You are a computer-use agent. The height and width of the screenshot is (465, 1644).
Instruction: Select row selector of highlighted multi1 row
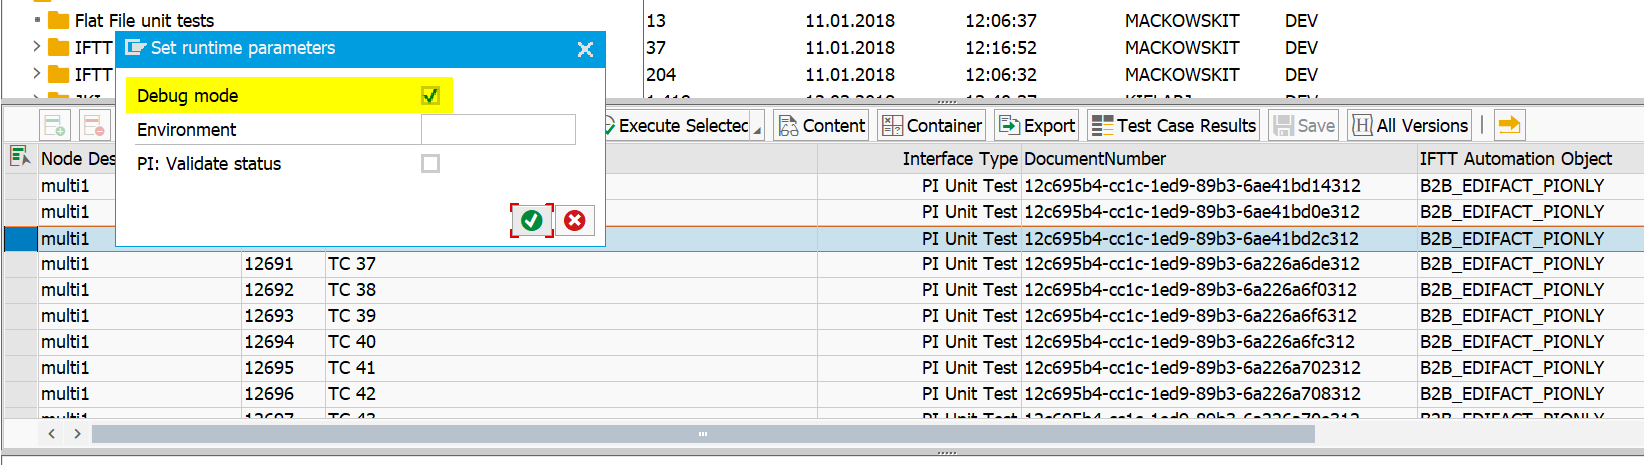click(x=19, y=239)
